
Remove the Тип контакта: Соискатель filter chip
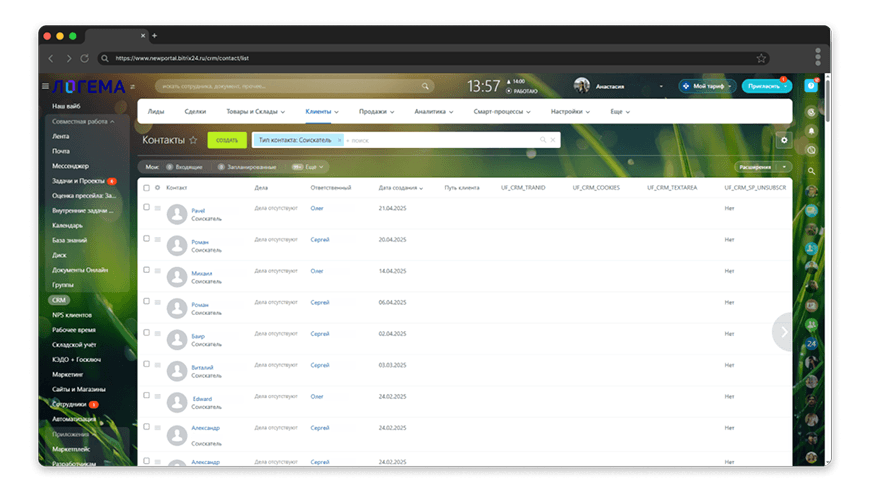pyautogui.click(x=340, y=140)
